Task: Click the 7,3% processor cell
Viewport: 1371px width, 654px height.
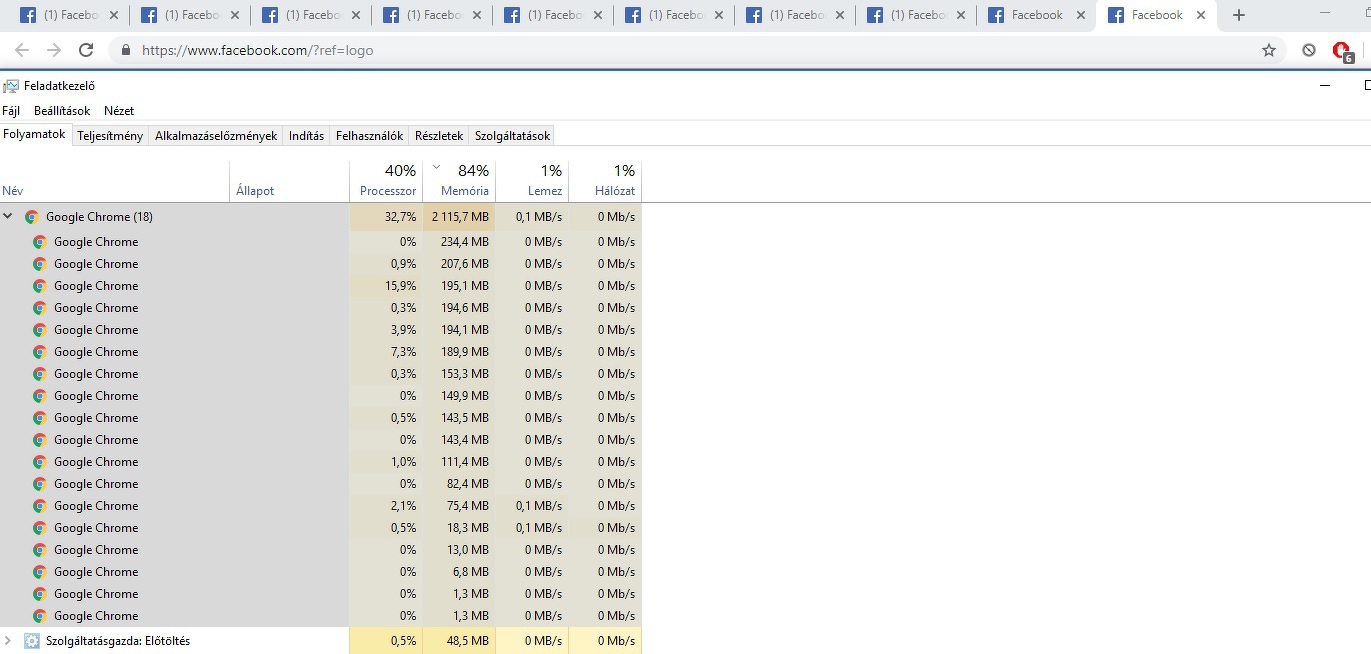Action: pyautogui.click(x=386, y=352)
